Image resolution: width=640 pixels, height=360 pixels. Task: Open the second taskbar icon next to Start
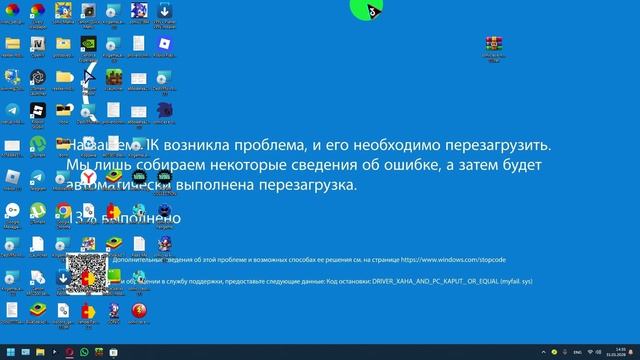[x=25, y=352]
